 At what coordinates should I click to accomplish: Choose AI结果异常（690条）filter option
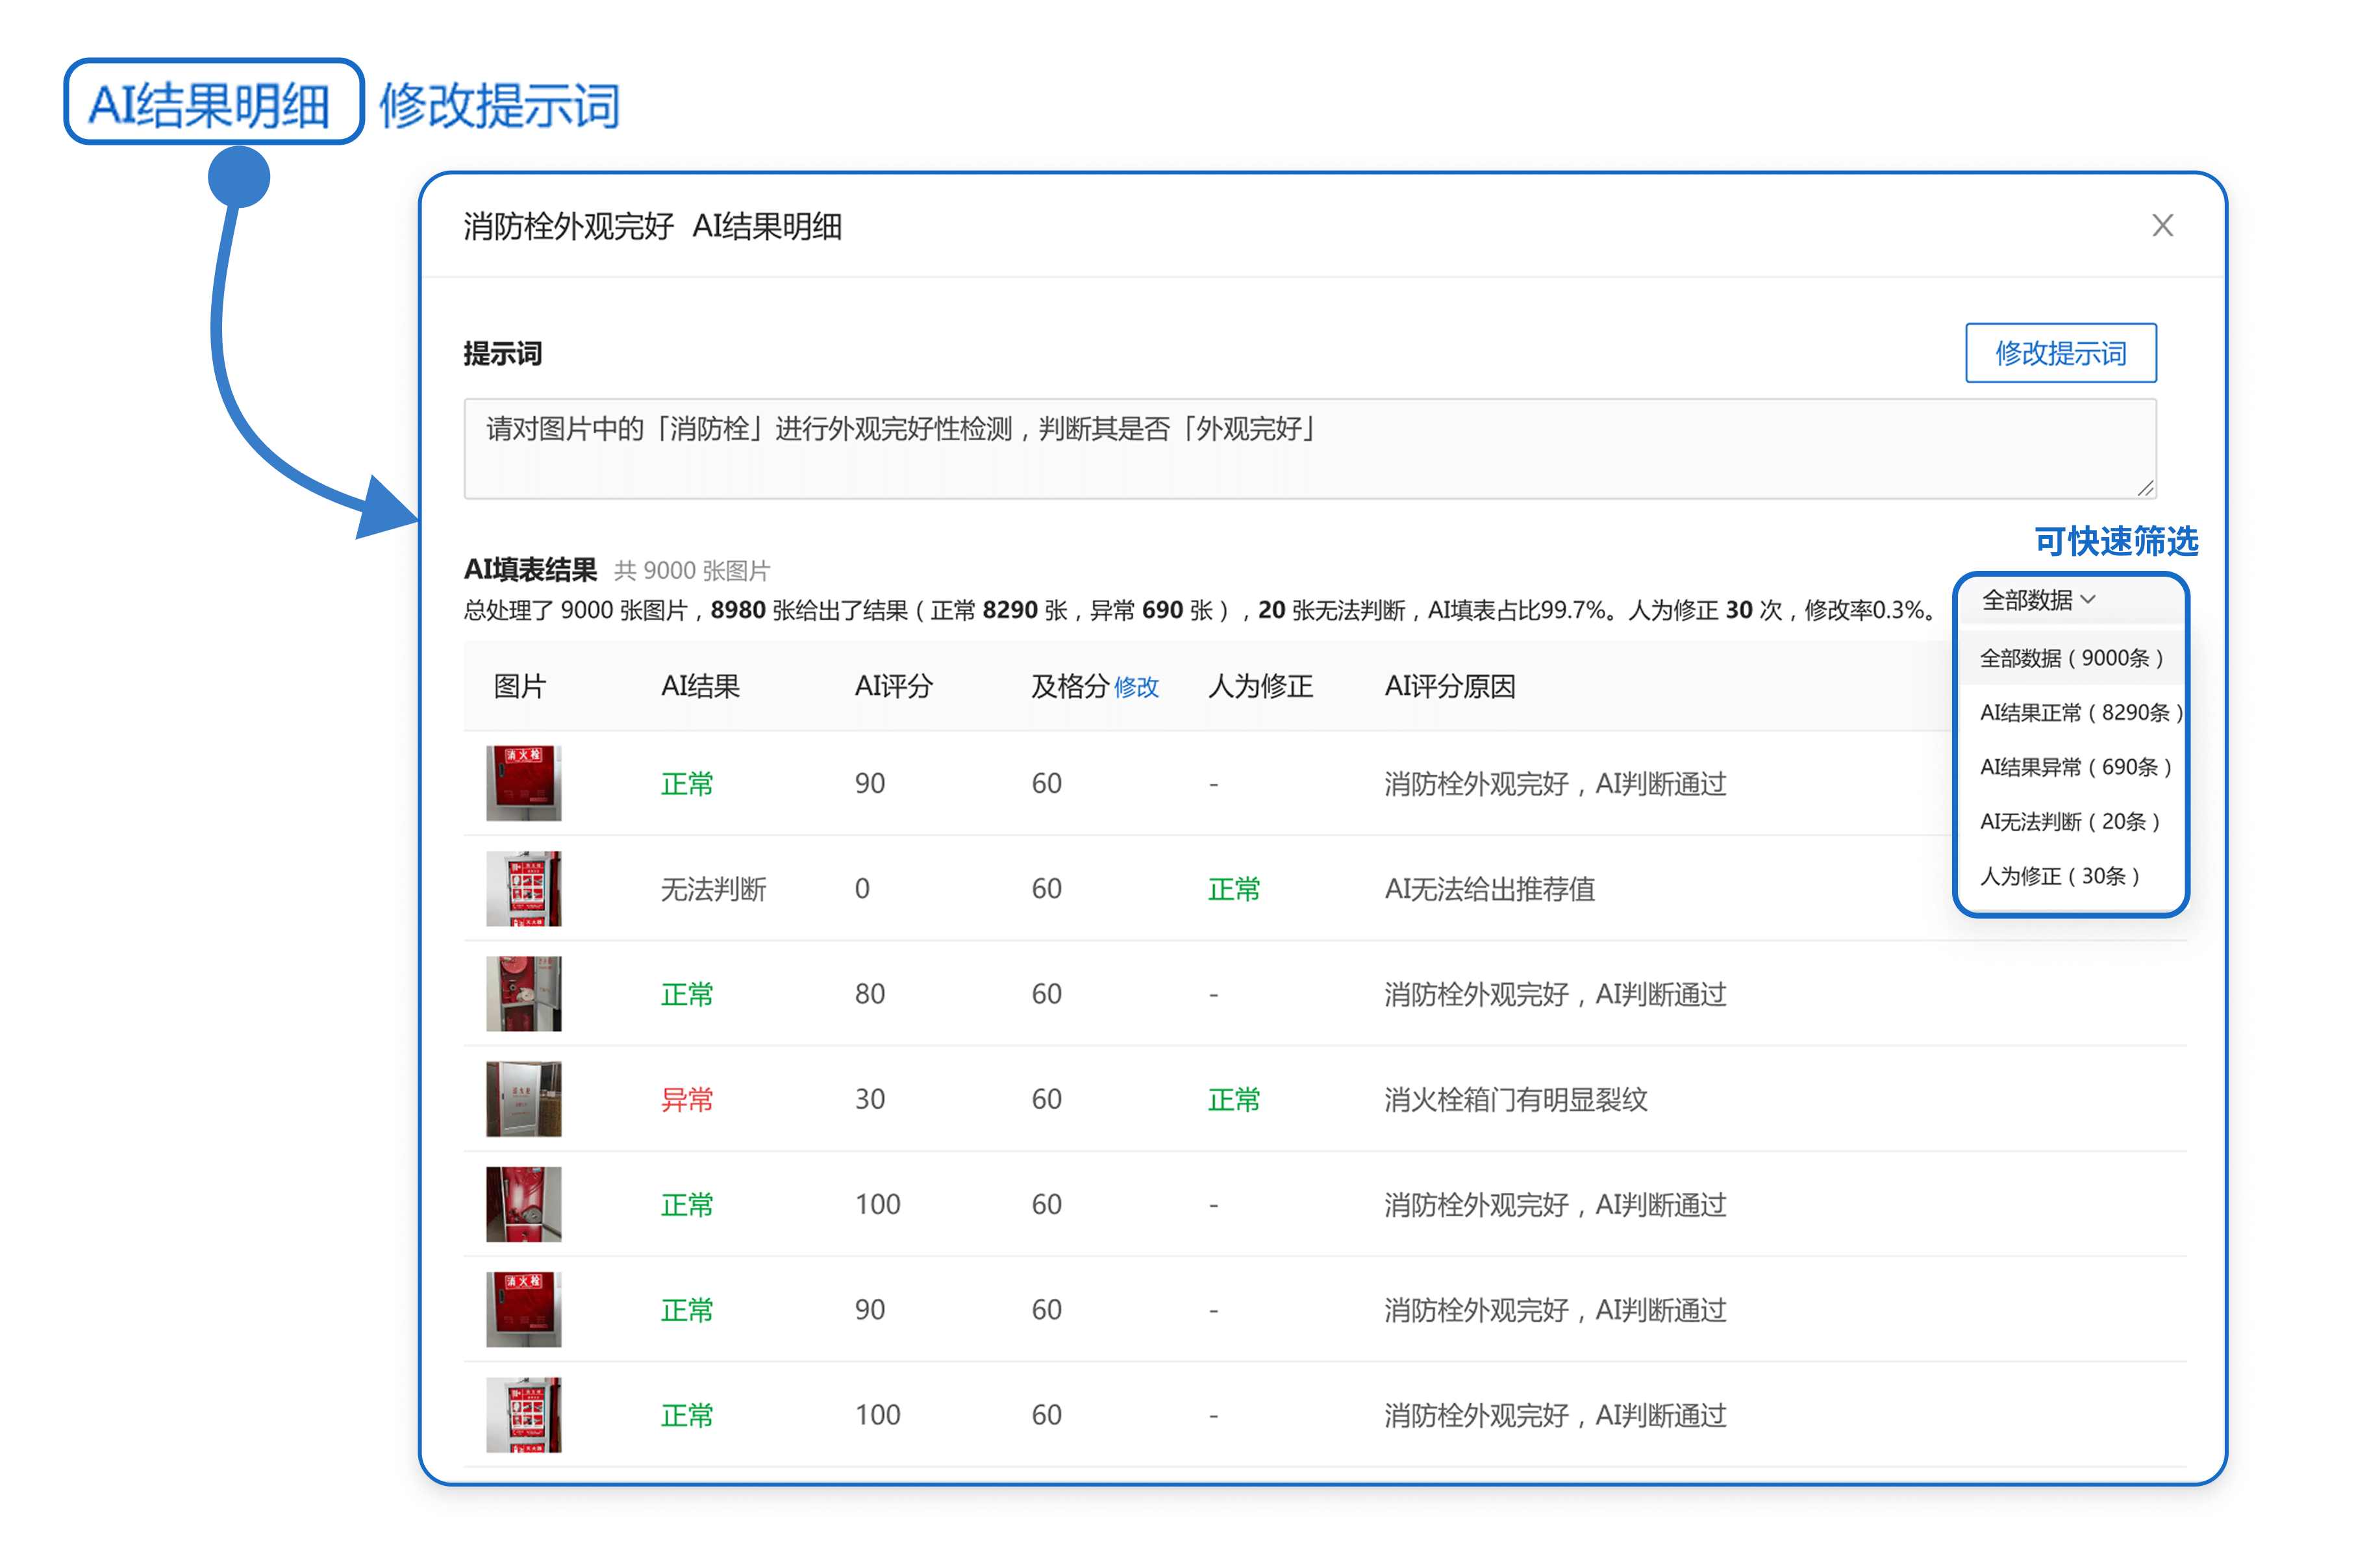coord(2074,767)
